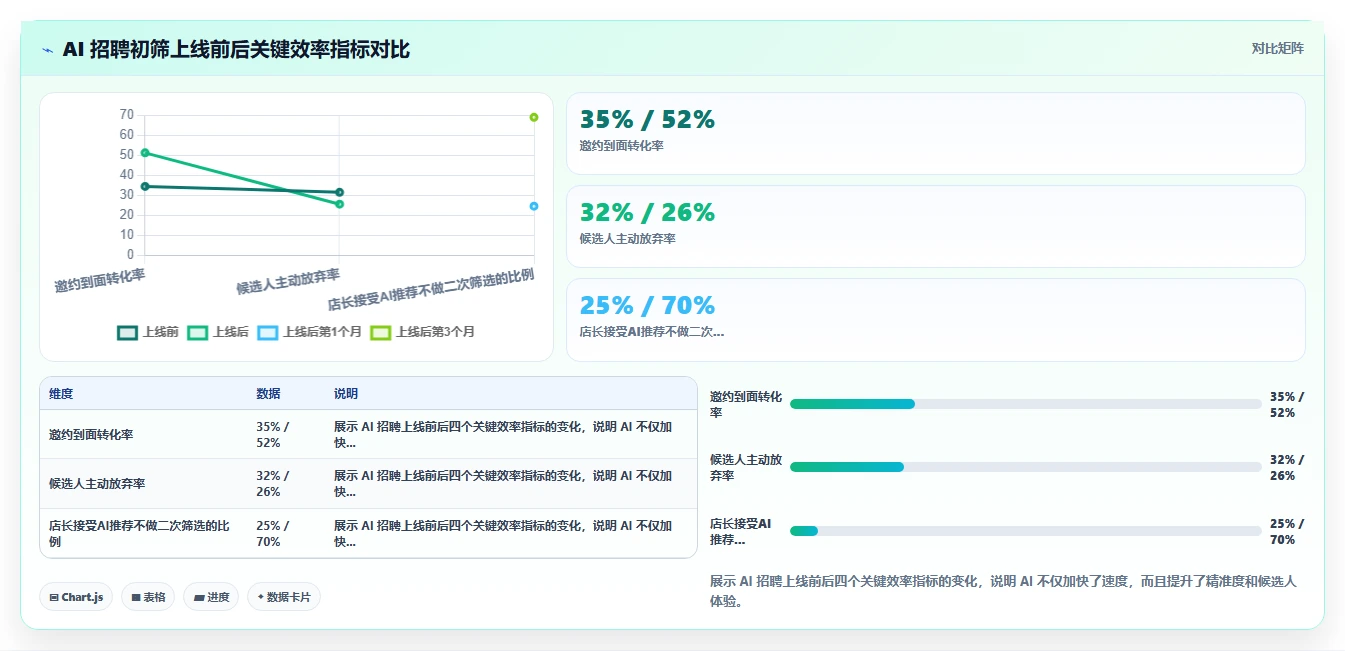Toggle the 上线后第1个月 legend item

[x=309, y=332]
